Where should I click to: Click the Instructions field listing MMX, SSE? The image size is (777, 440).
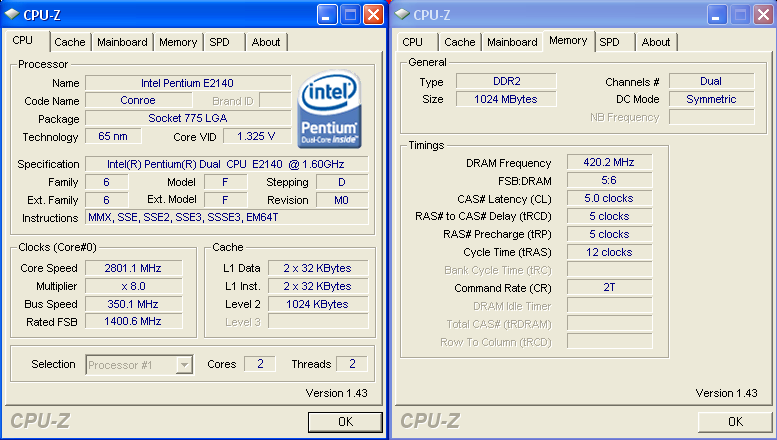point(226,218)
